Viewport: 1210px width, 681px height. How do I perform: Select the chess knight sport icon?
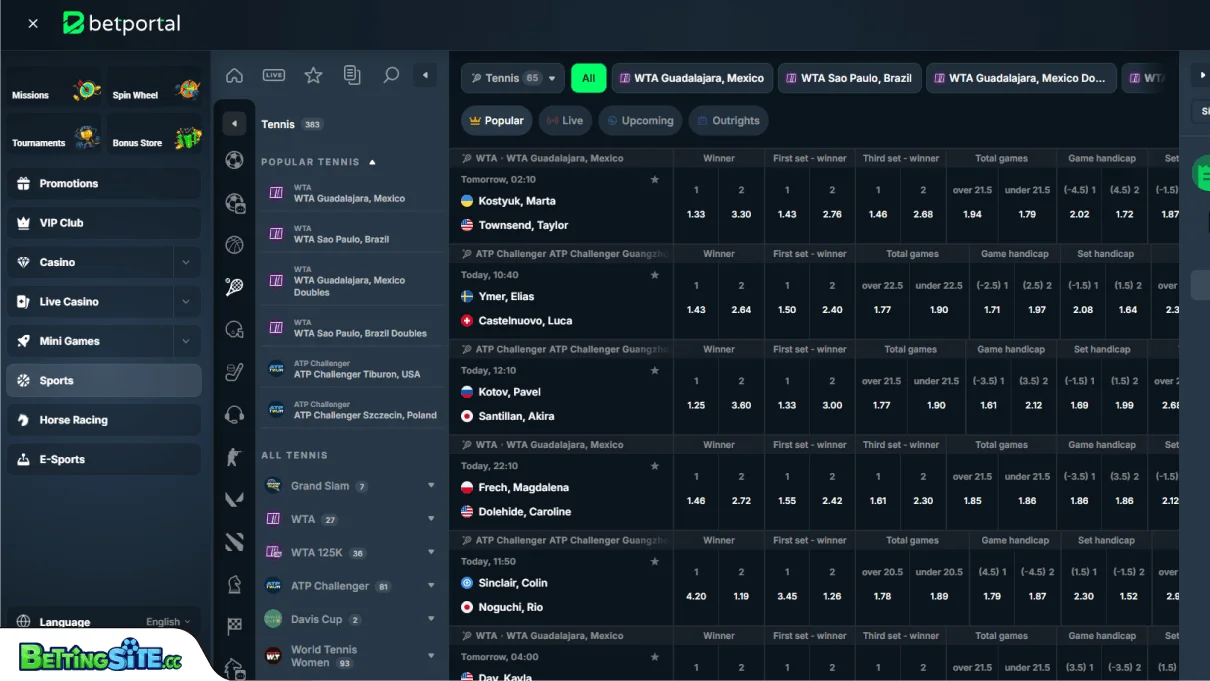coord(234,584)
